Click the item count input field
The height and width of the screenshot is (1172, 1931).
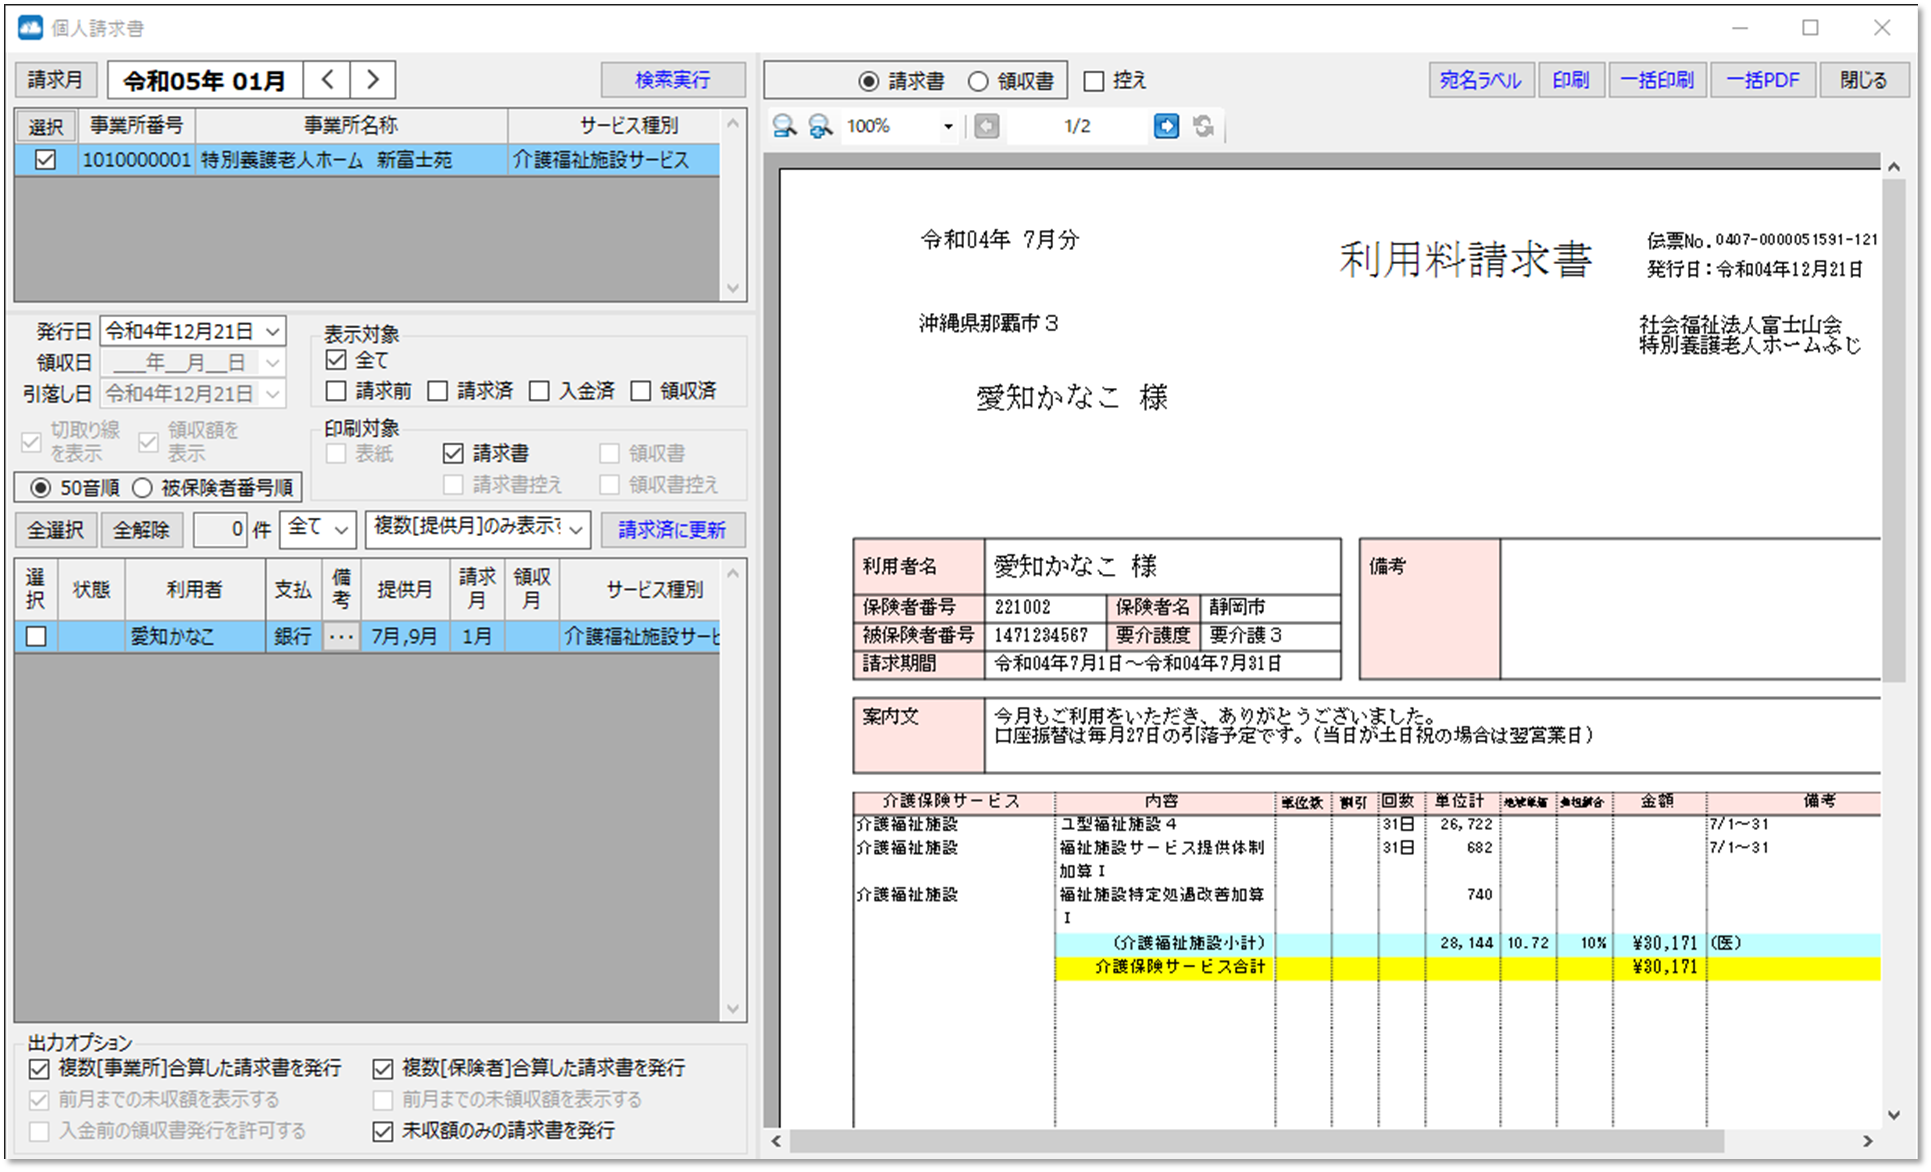coord(220,529)
